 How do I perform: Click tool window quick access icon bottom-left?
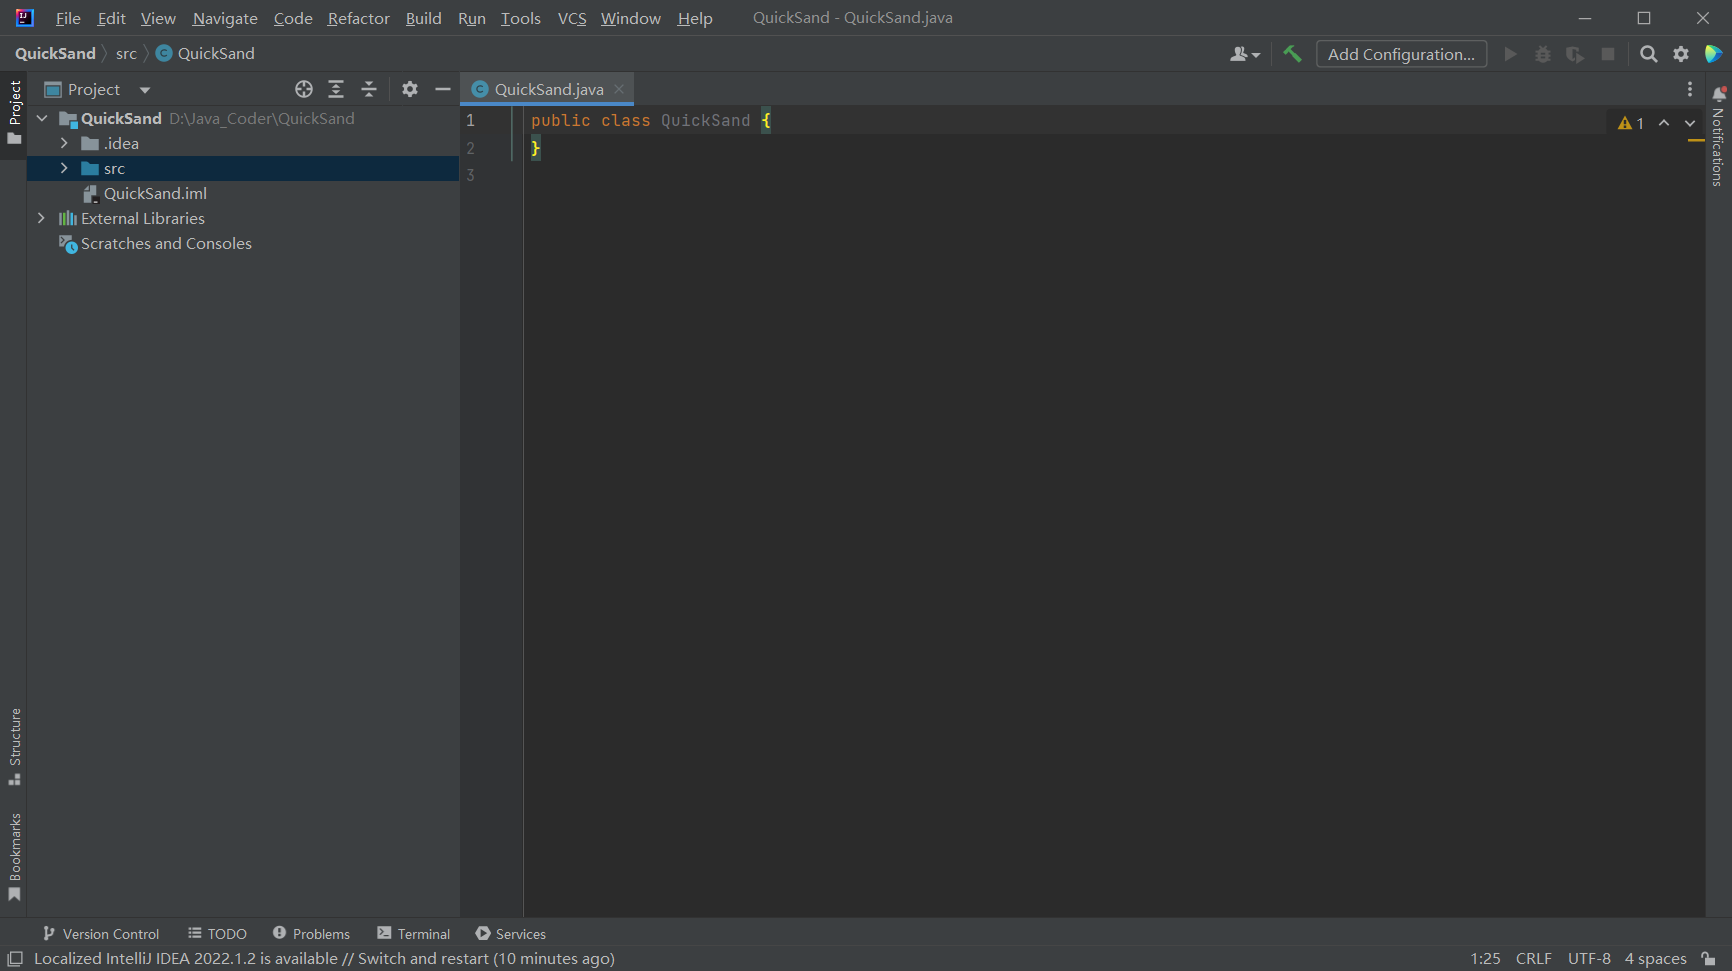pos(15,959)
